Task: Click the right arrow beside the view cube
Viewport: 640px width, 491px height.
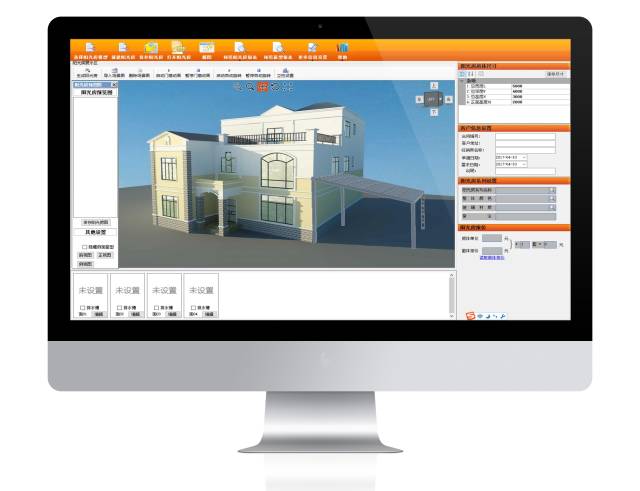Action: pyautogui.click(x=449, y=100)
